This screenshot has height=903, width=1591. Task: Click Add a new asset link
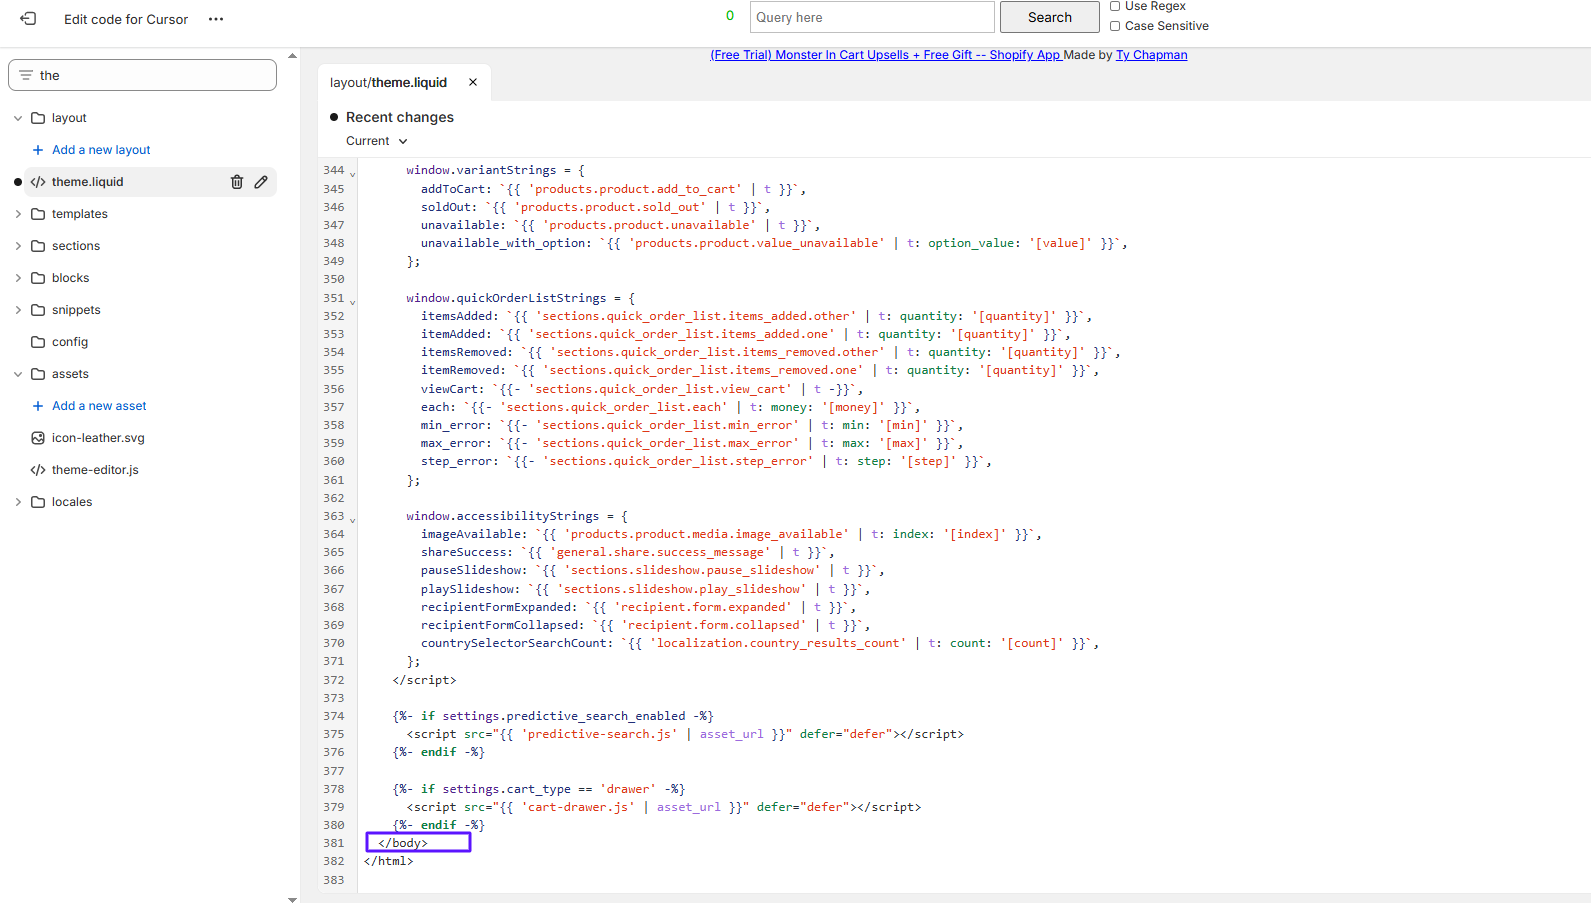(x=99, y=406)
